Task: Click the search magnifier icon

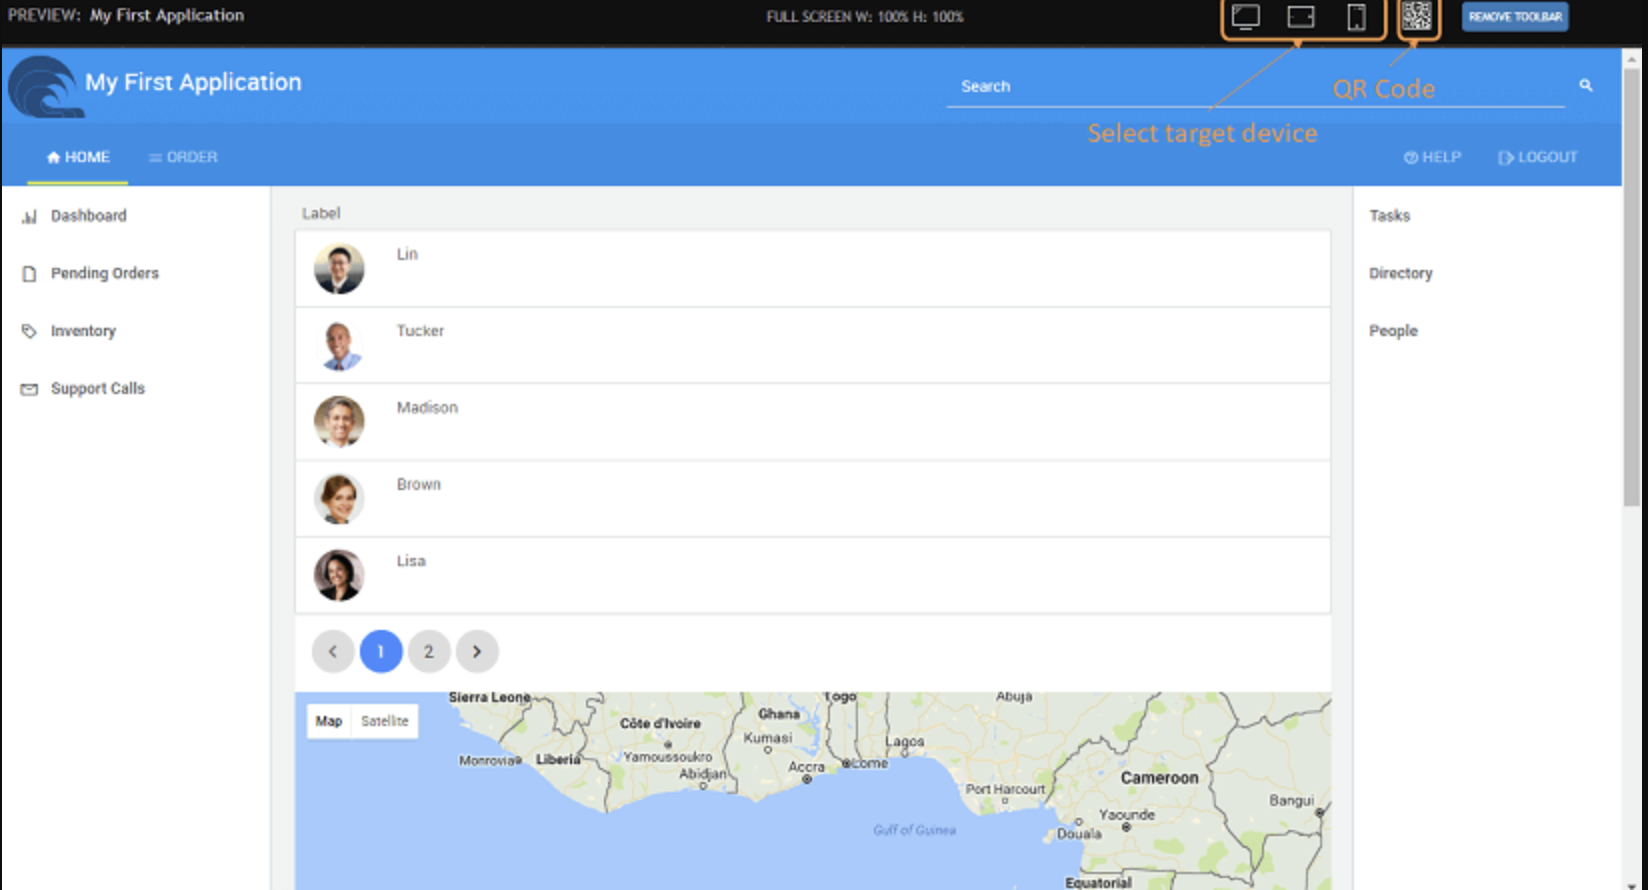Action: 1585,86
